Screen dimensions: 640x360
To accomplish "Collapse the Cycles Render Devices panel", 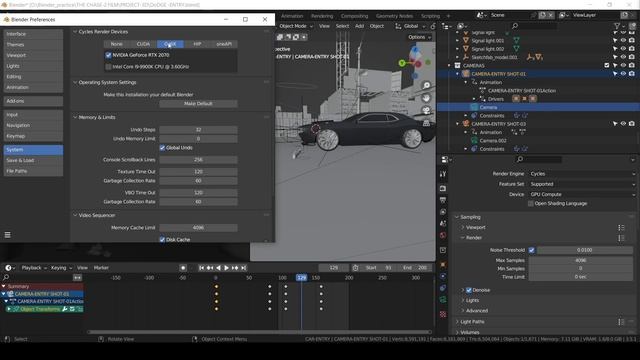I will (75, 31).
